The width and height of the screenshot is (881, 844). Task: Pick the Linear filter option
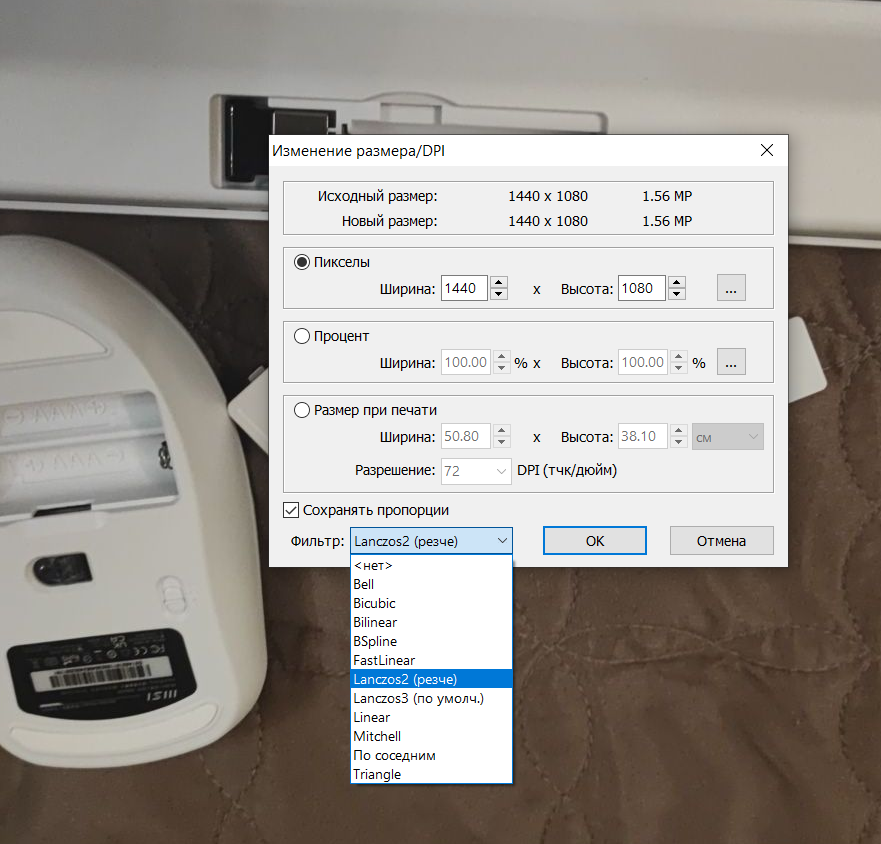pos(431,718)
